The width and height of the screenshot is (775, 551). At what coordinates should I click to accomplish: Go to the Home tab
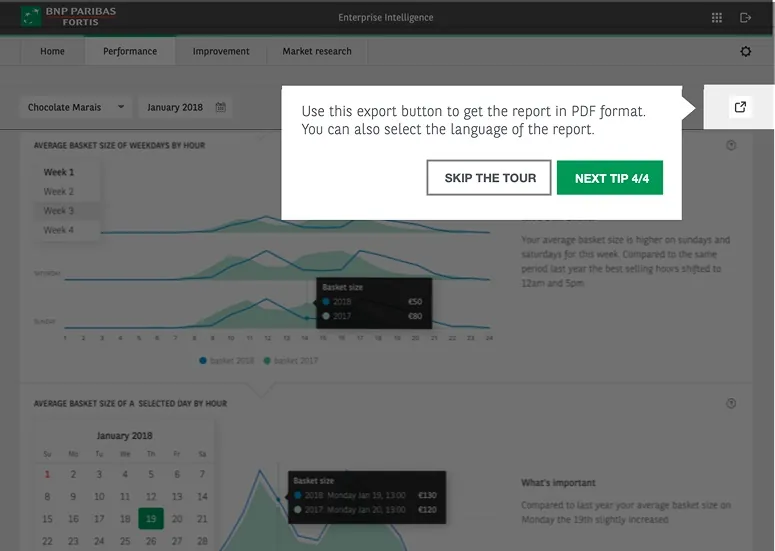(52, 51)
